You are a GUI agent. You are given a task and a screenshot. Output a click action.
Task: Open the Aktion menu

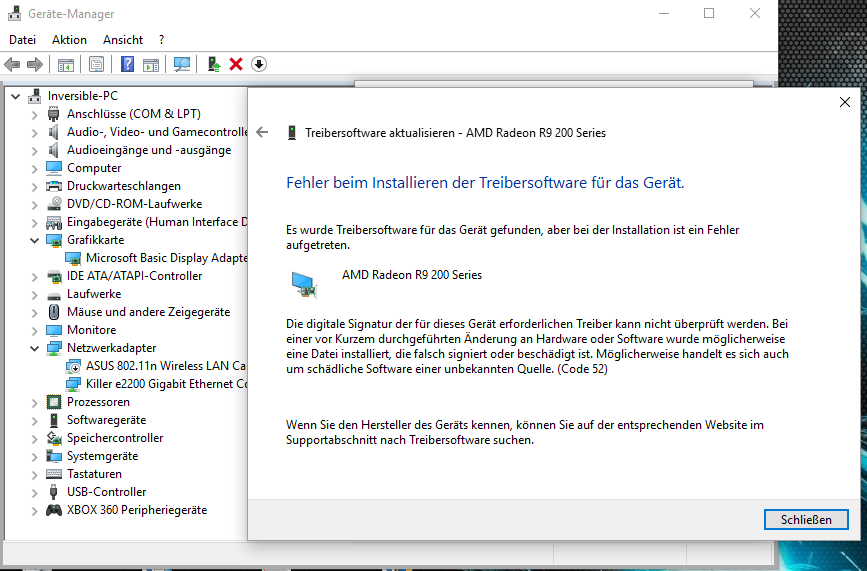[69, 40]
